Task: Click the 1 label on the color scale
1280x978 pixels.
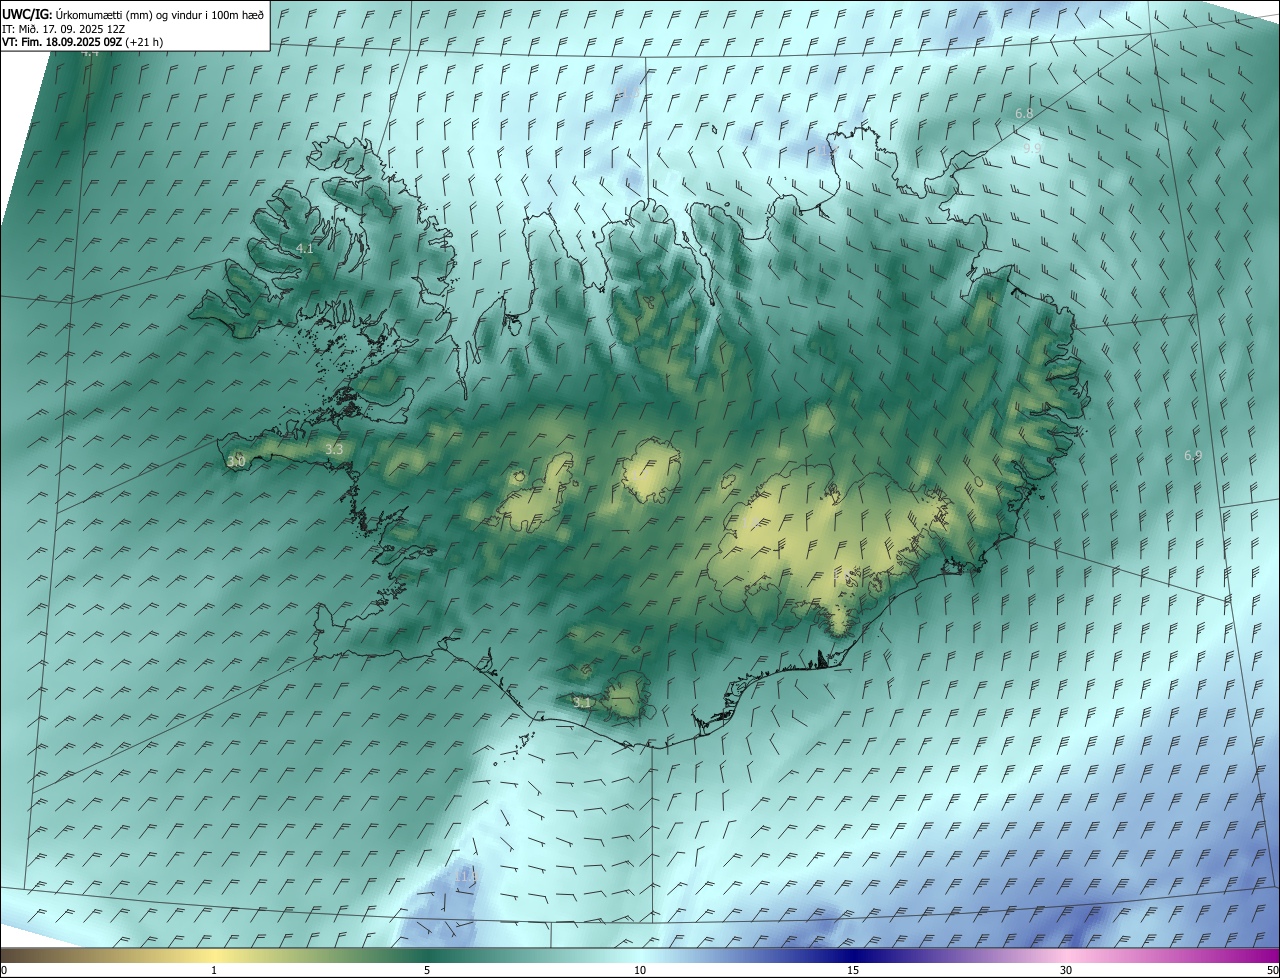Action: (214, 970)
